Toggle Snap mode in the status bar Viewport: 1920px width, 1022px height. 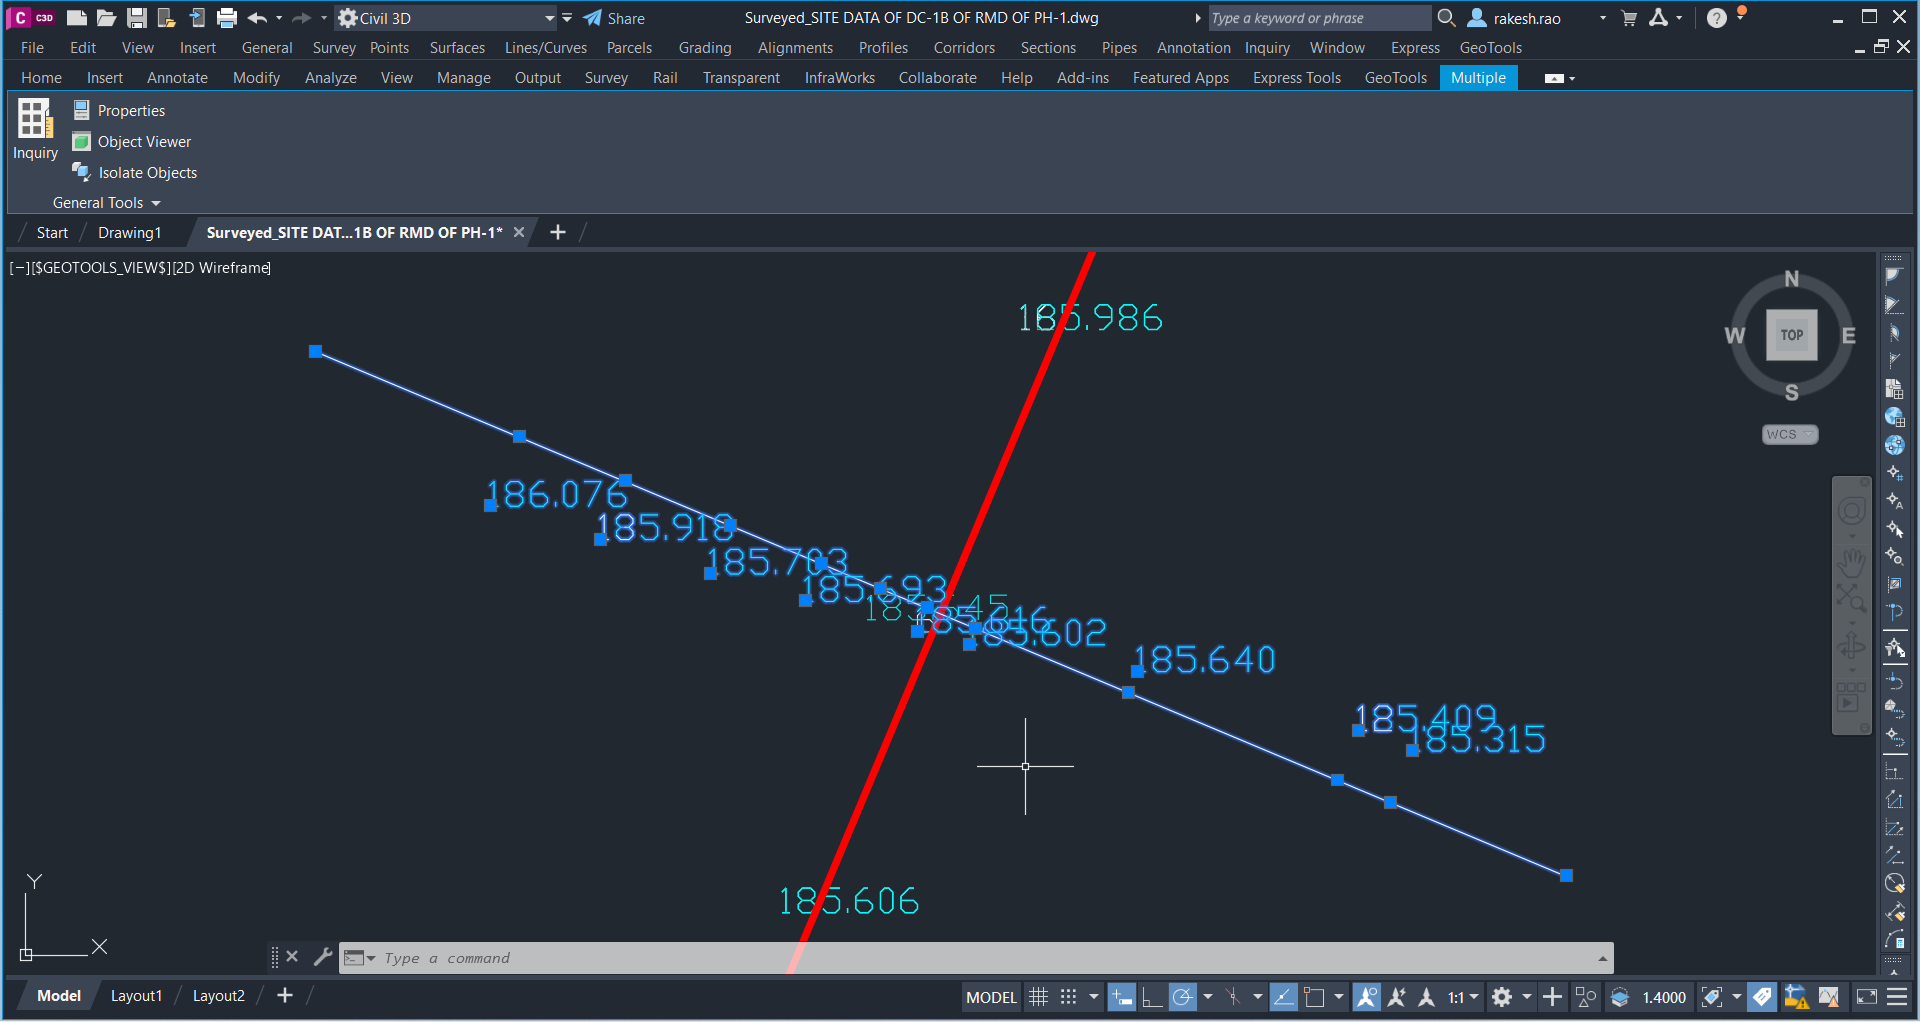[1067, 996]
